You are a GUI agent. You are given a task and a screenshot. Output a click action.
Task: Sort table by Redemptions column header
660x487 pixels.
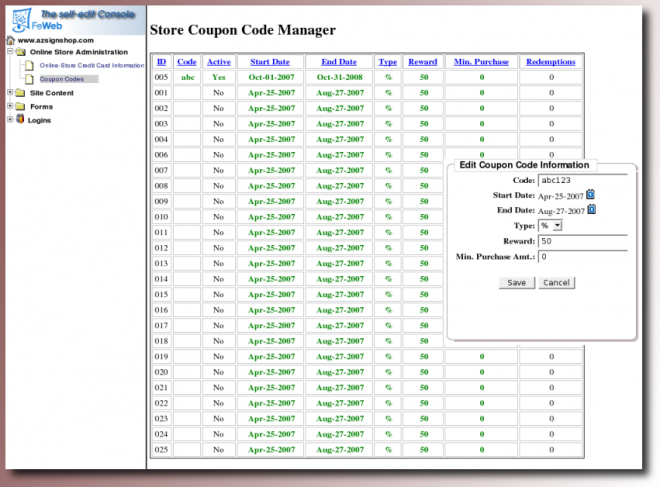(551, 62)
